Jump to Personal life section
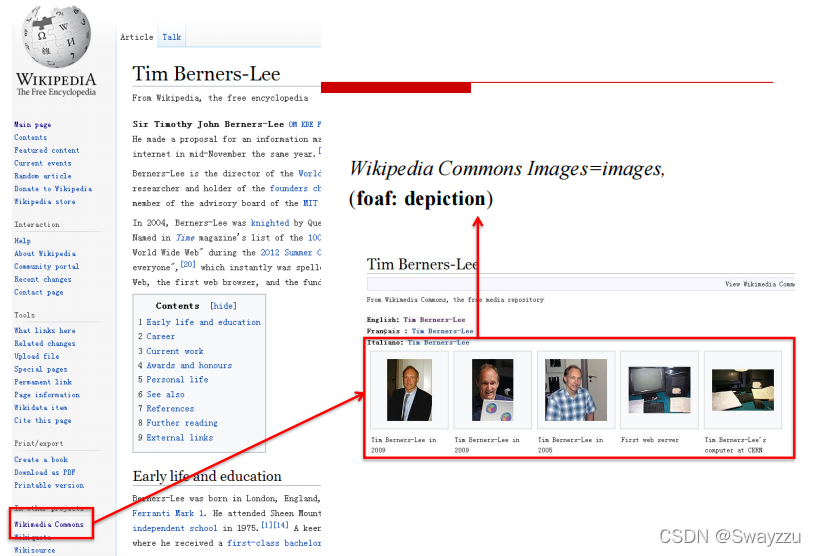 pos(177,380)
